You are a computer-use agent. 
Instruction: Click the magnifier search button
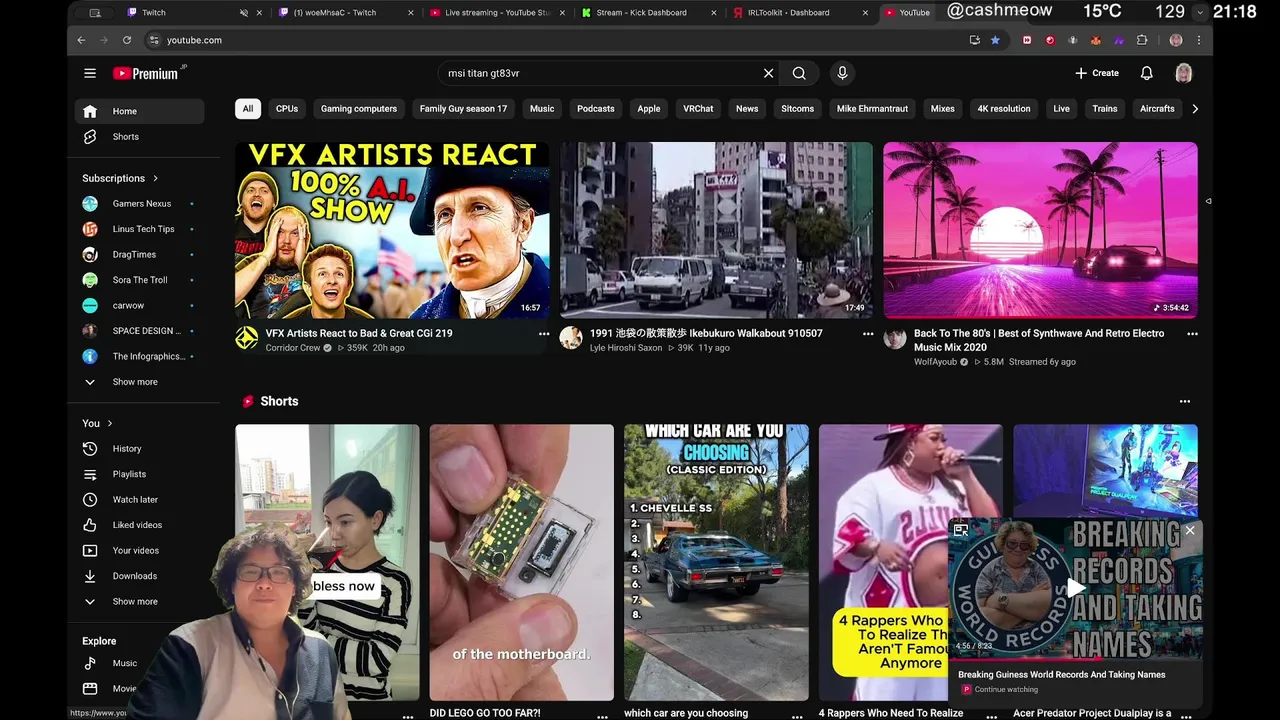click(x=799, y=73)
